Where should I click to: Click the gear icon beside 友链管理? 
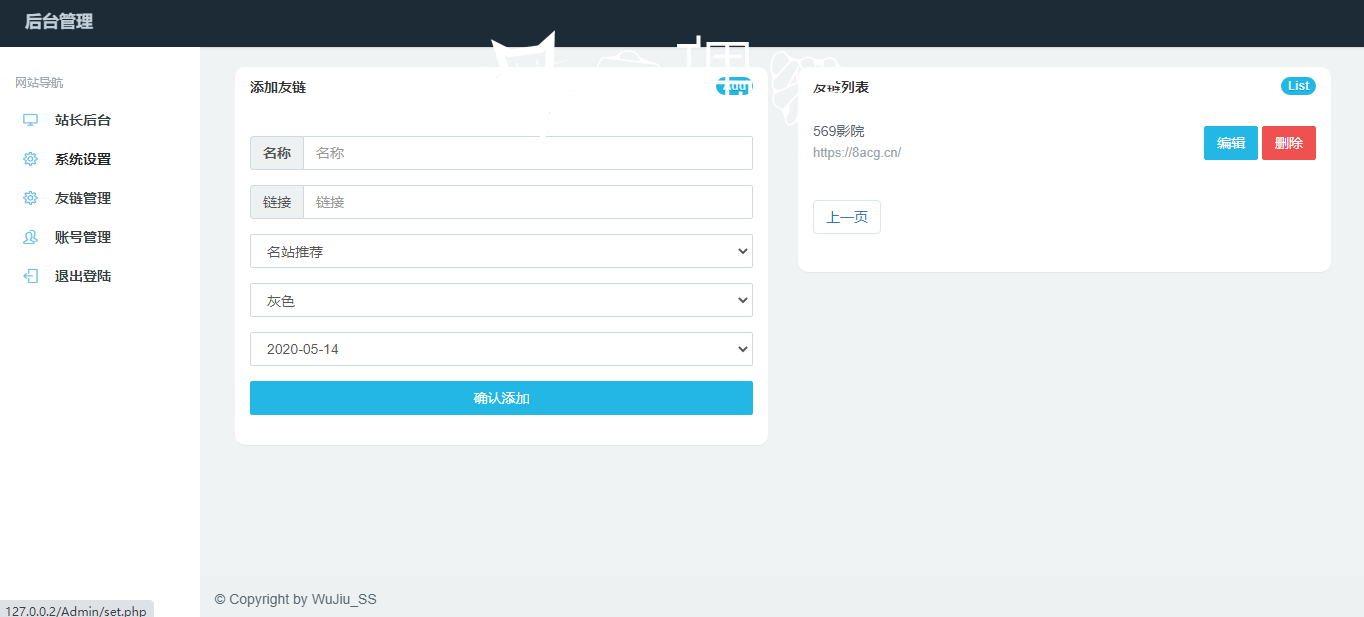point(30,198)
